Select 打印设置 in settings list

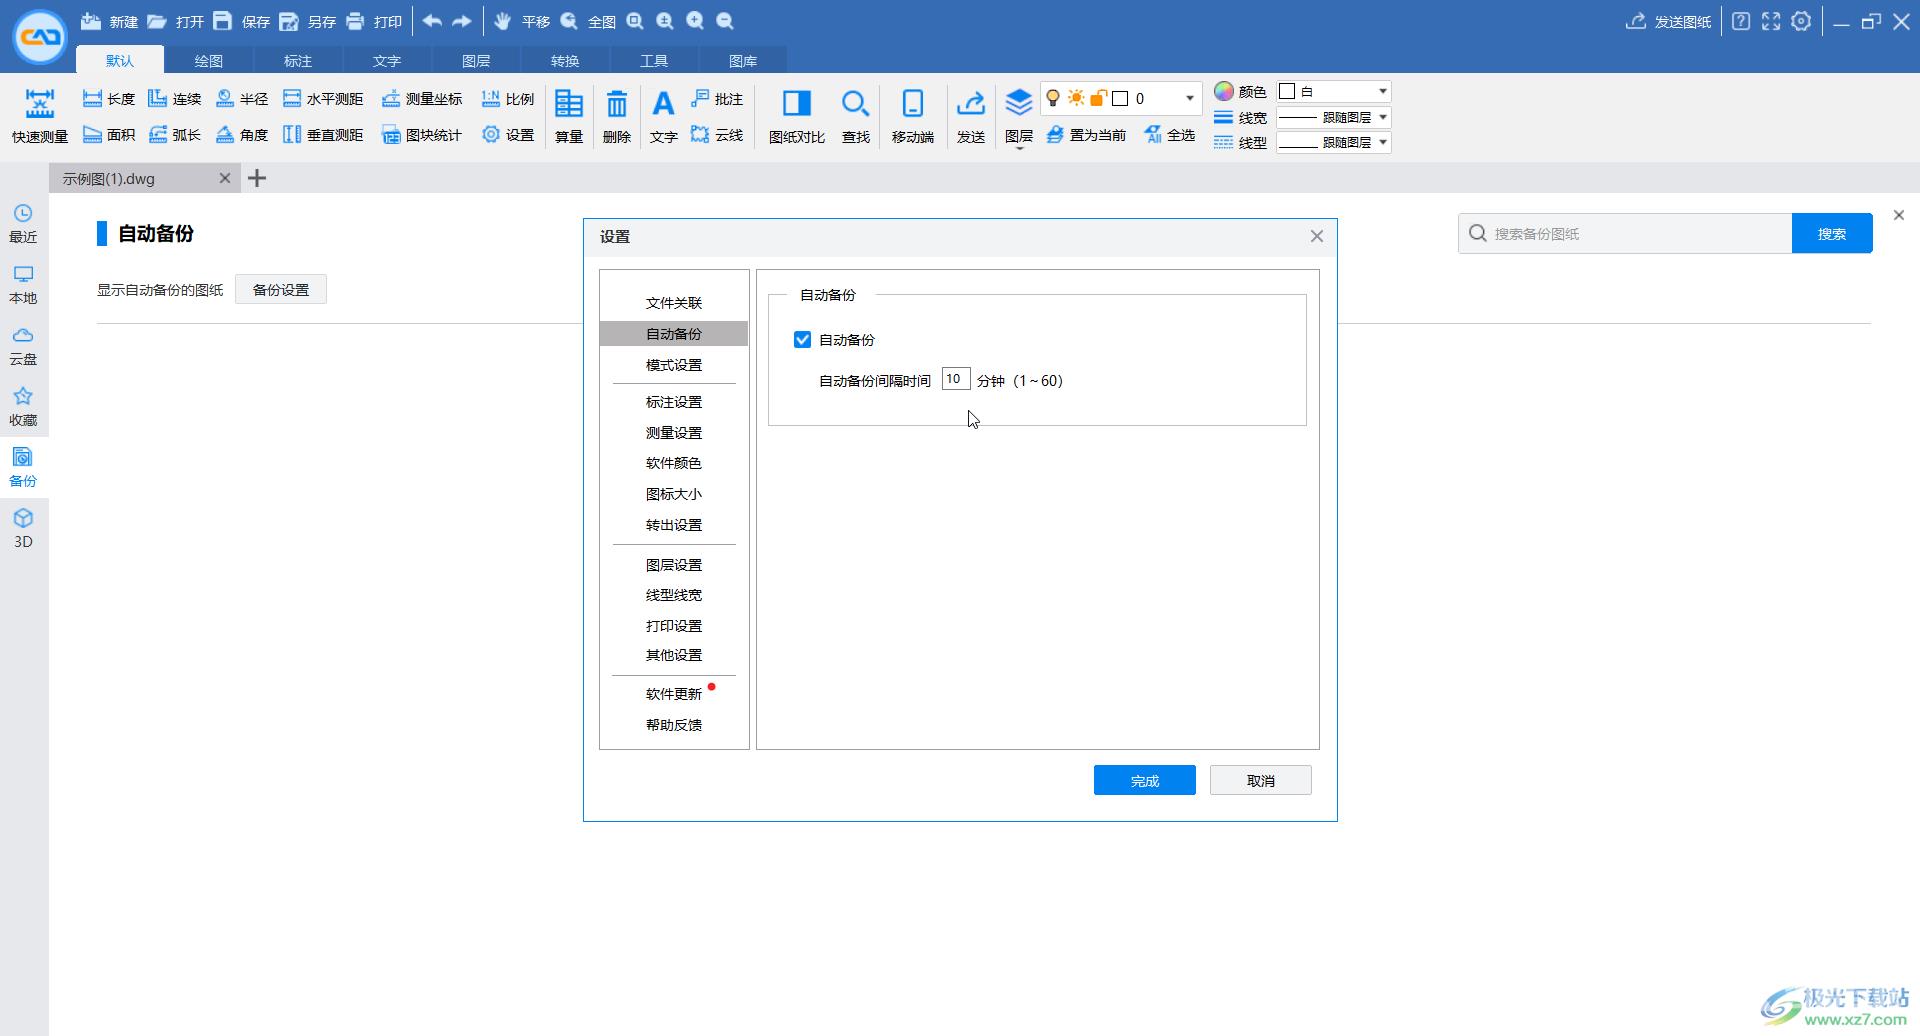(x=674, y=626)
